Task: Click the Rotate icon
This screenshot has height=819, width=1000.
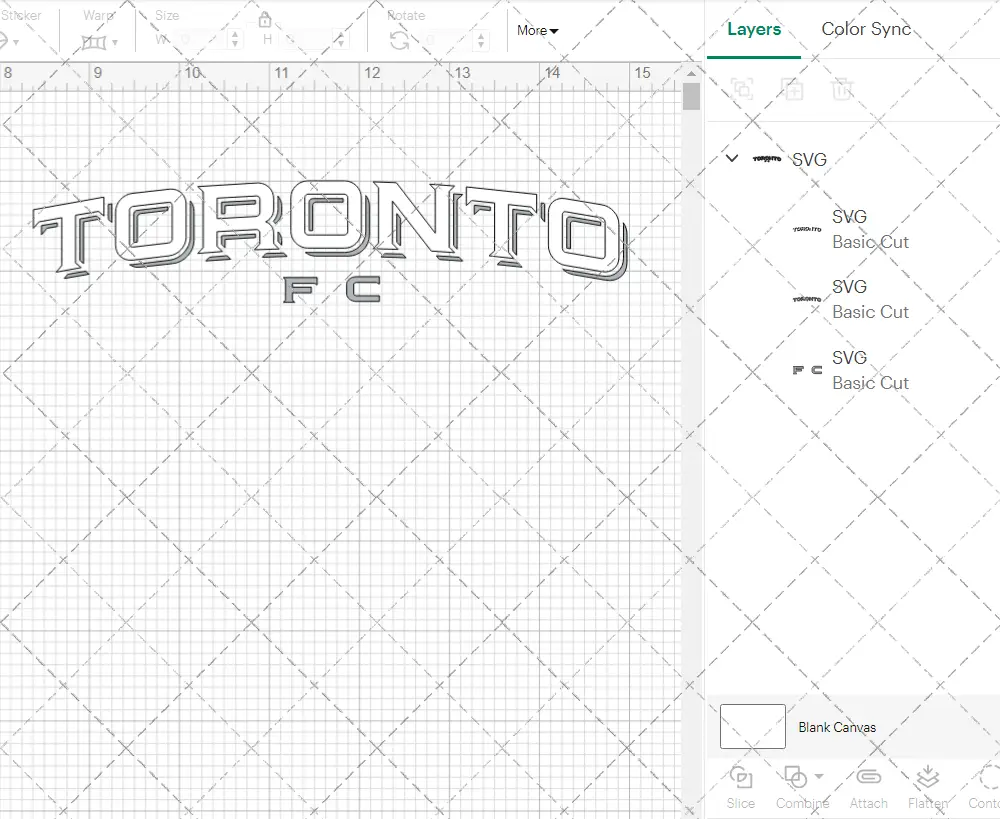Action: point(400,41)
